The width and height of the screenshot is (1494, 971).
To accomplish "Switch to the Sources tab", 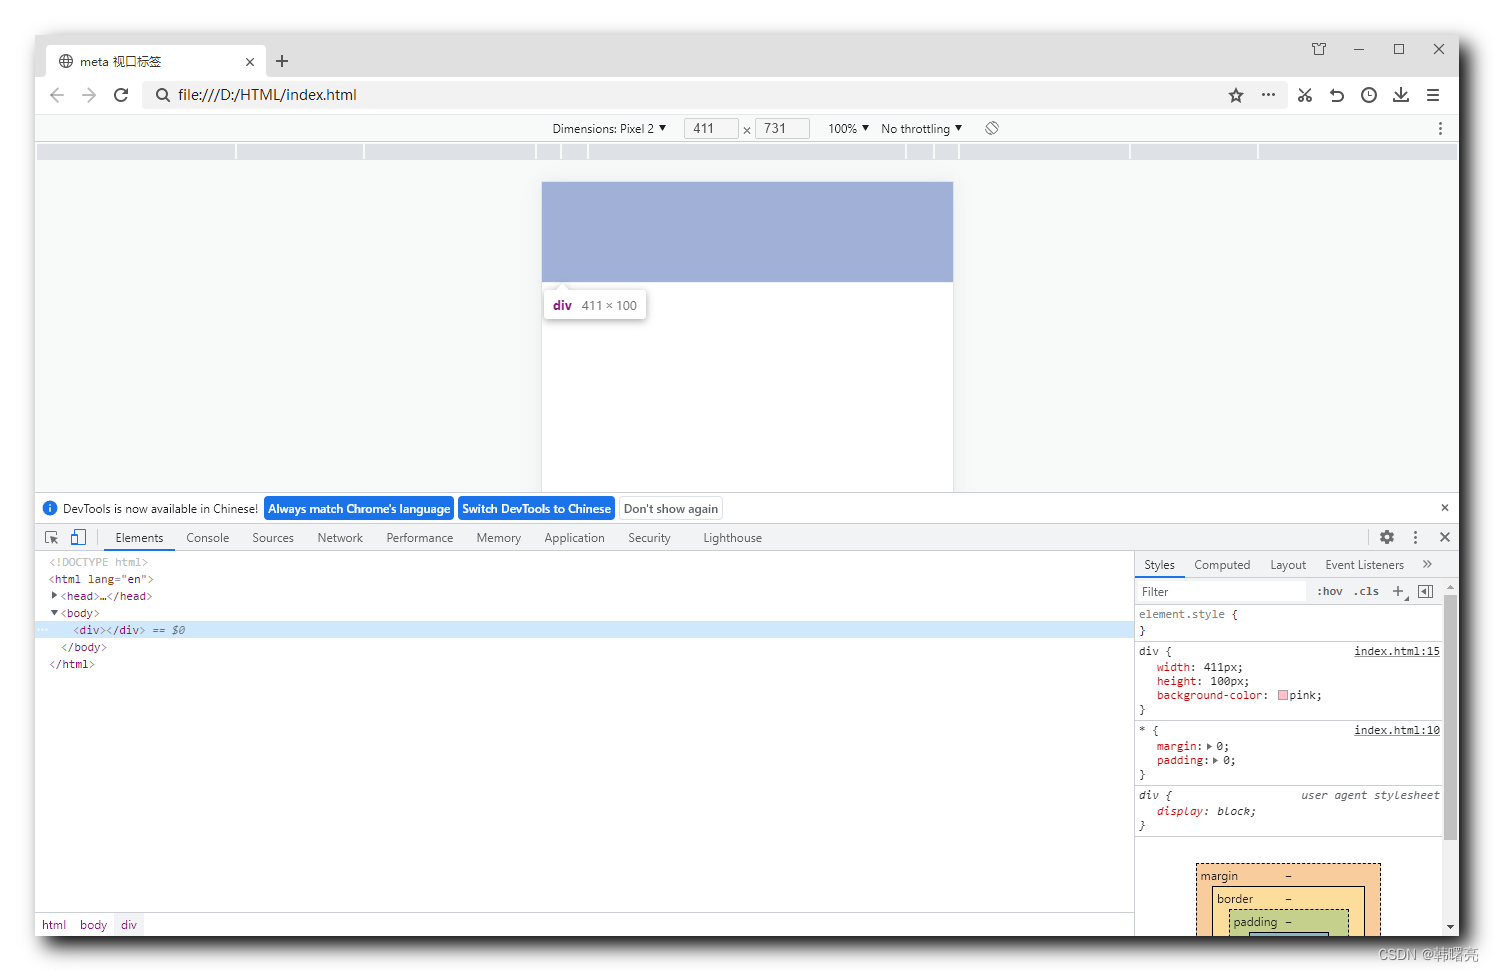I will [x=273, y=537].
